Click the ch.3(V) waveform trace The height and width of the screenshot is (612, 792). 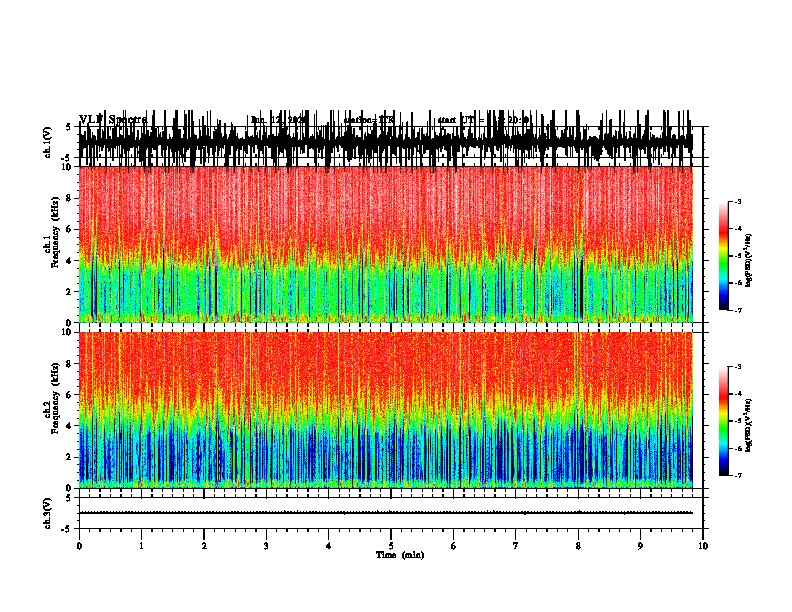click(385, 513)
